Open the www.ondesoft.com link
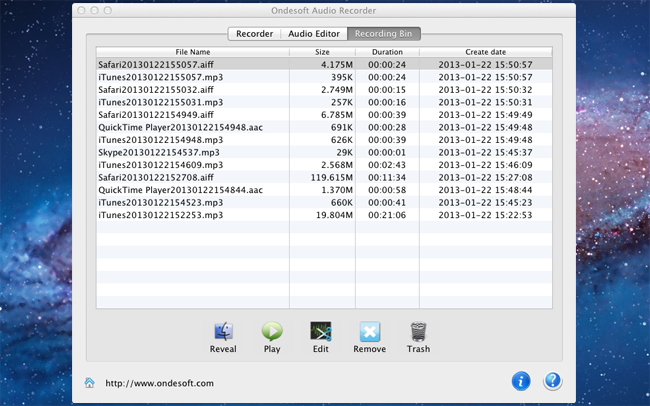The height and width of the screenshot is (406, 650). coord(159,383)
